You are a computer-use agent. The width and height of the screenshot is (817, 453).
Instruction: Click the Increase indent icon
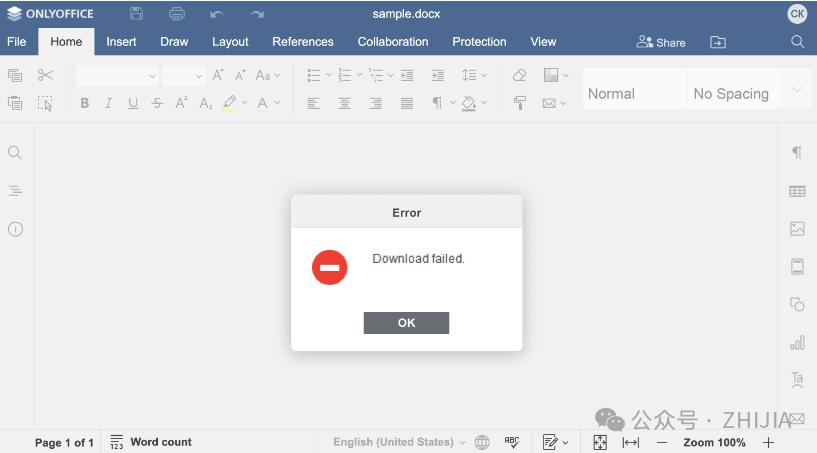(x=438, y=76)
